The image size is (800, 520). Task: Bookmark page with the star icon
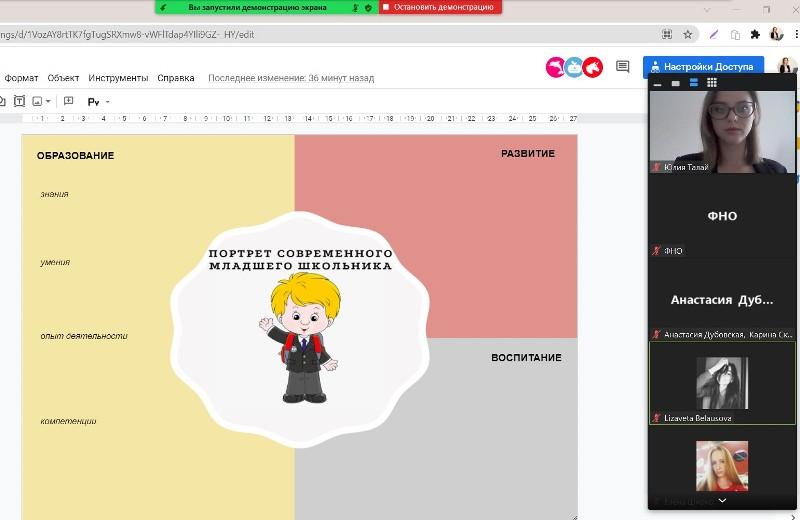(x=688, y=34)
